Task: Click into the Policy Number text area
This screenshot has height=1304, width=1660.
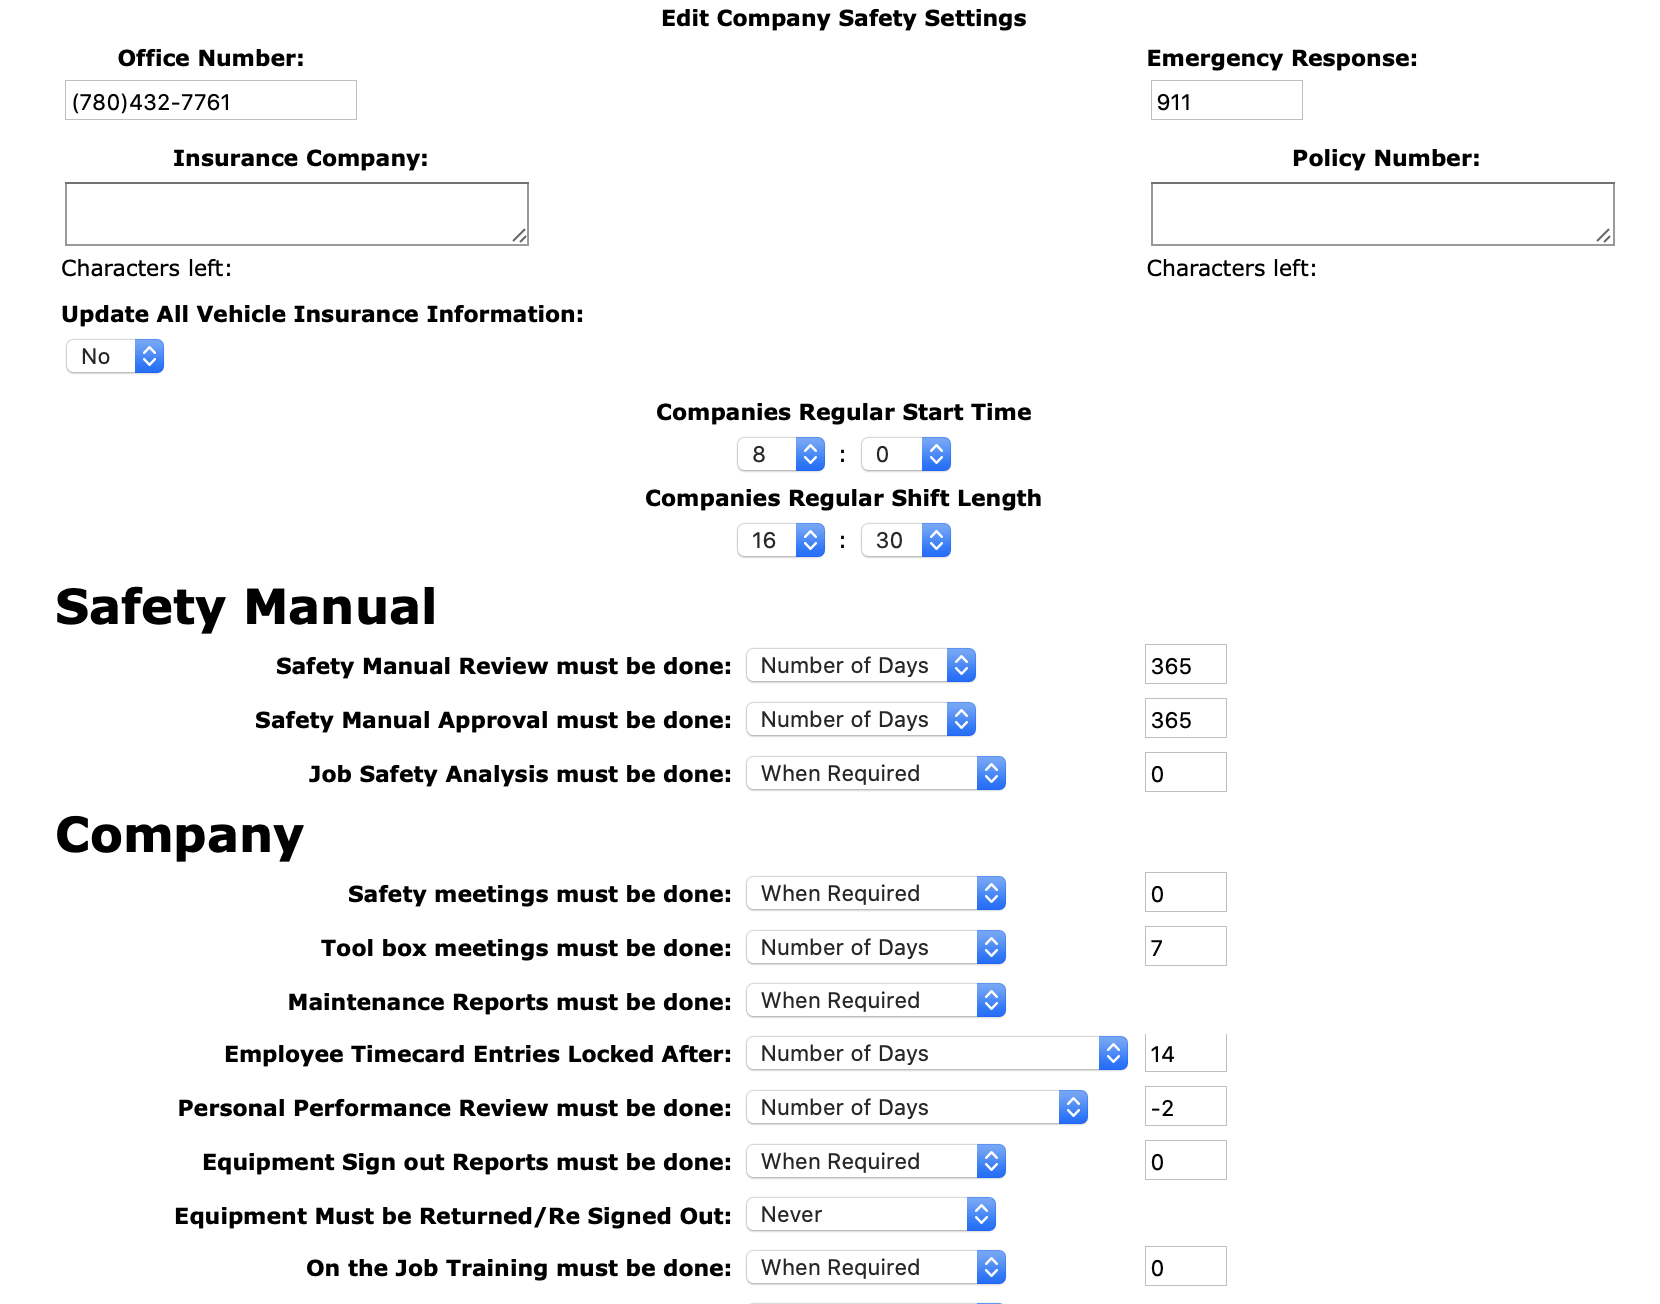Action: [1382, 214]
